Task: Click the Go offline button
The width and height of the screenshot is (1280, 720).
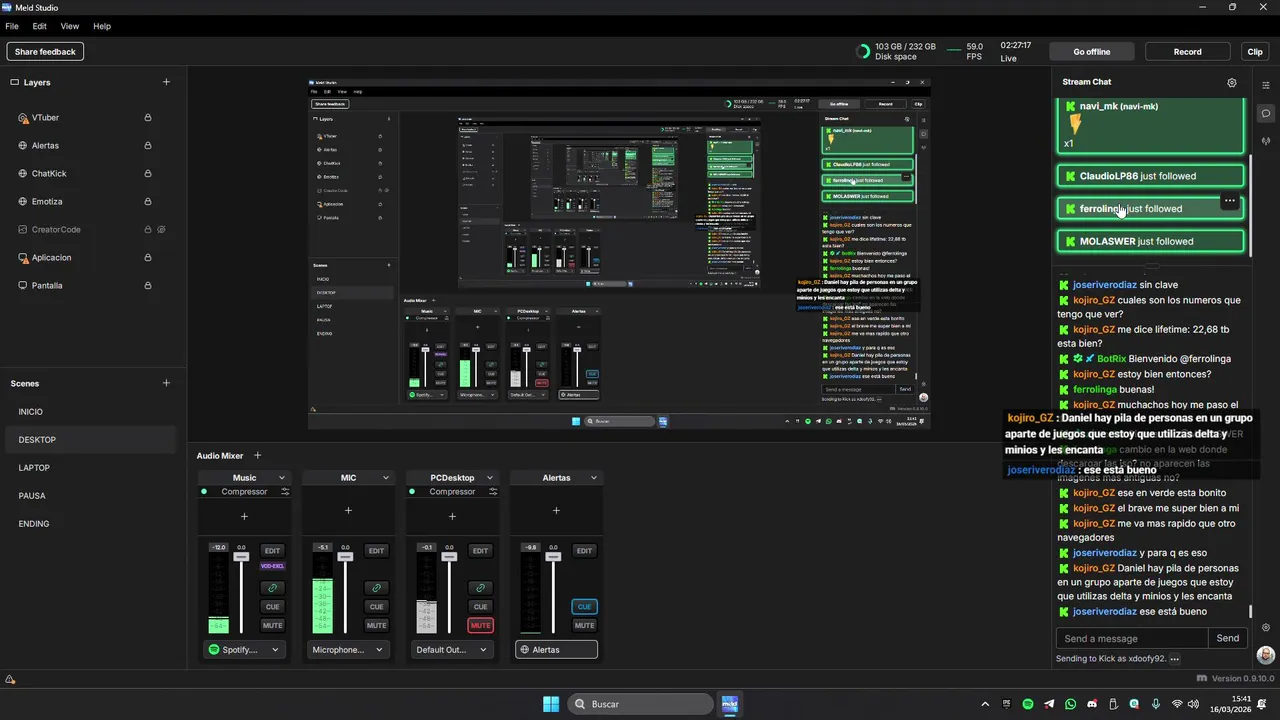Action: click(1092, 52)
